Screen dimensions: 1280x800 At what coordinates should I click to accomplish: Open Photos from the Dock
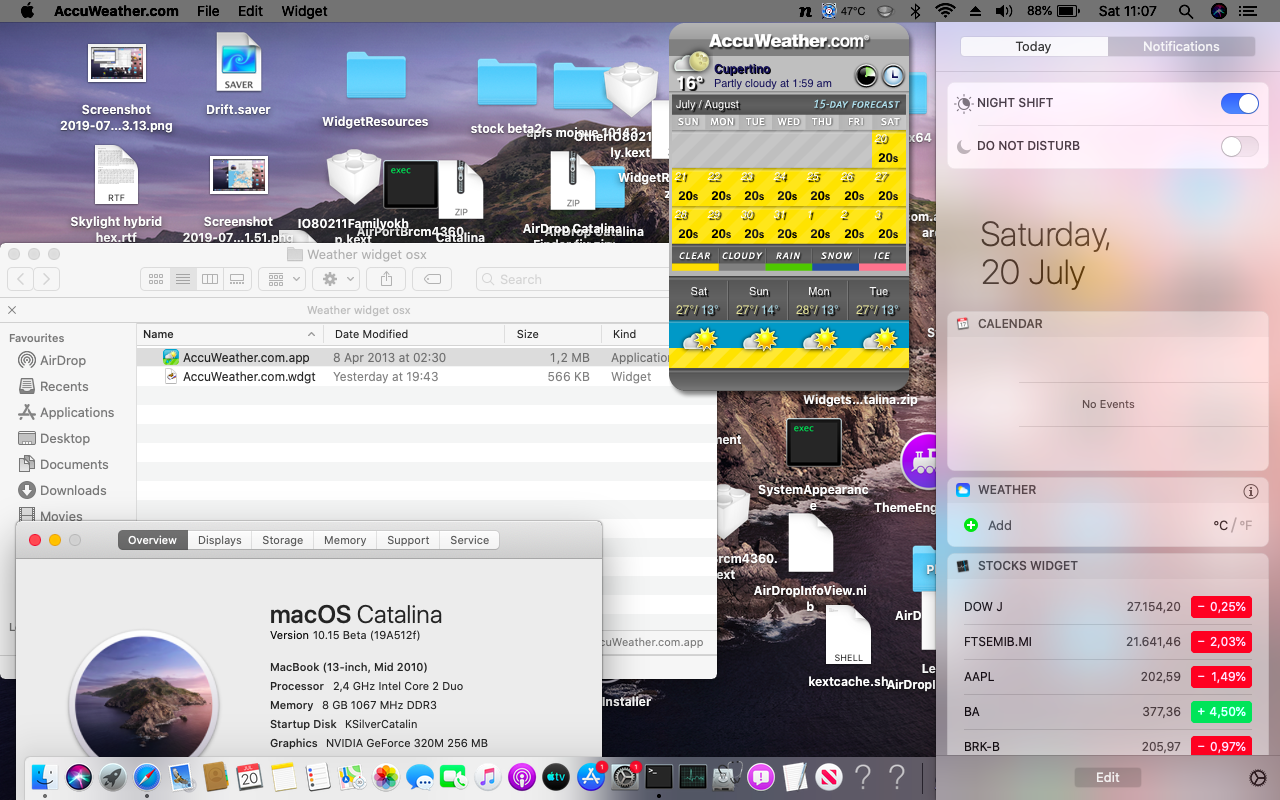[x=386, y=776]
